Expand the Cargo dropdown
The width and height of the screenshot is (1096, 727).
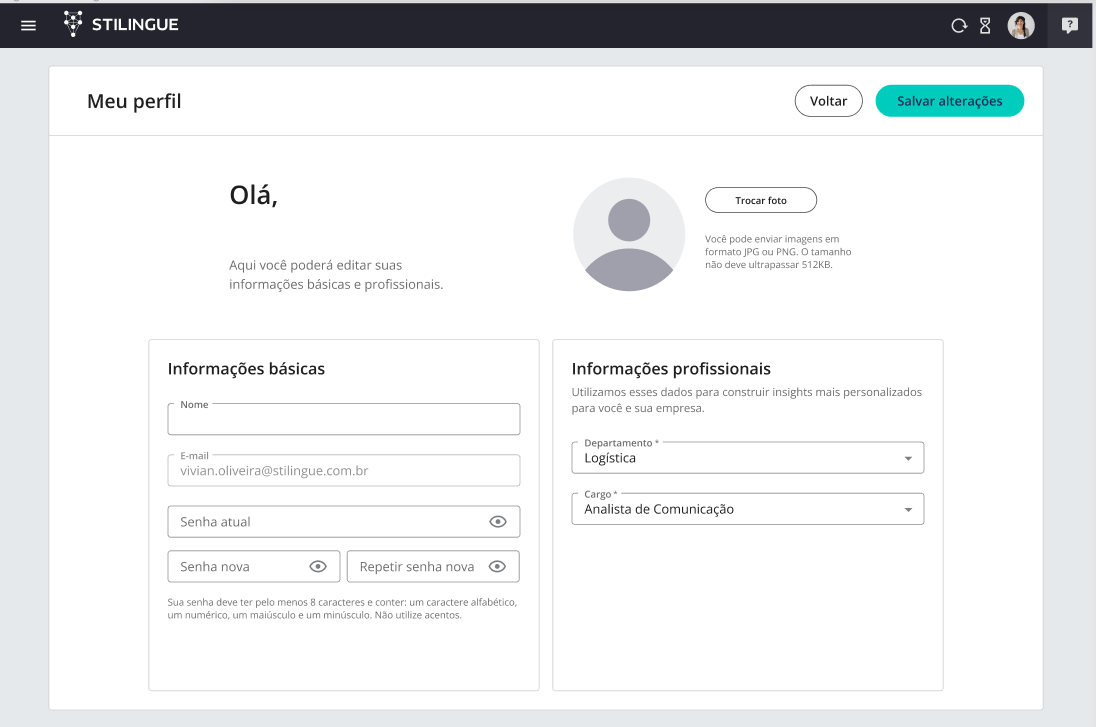click(x=907, y=509)
